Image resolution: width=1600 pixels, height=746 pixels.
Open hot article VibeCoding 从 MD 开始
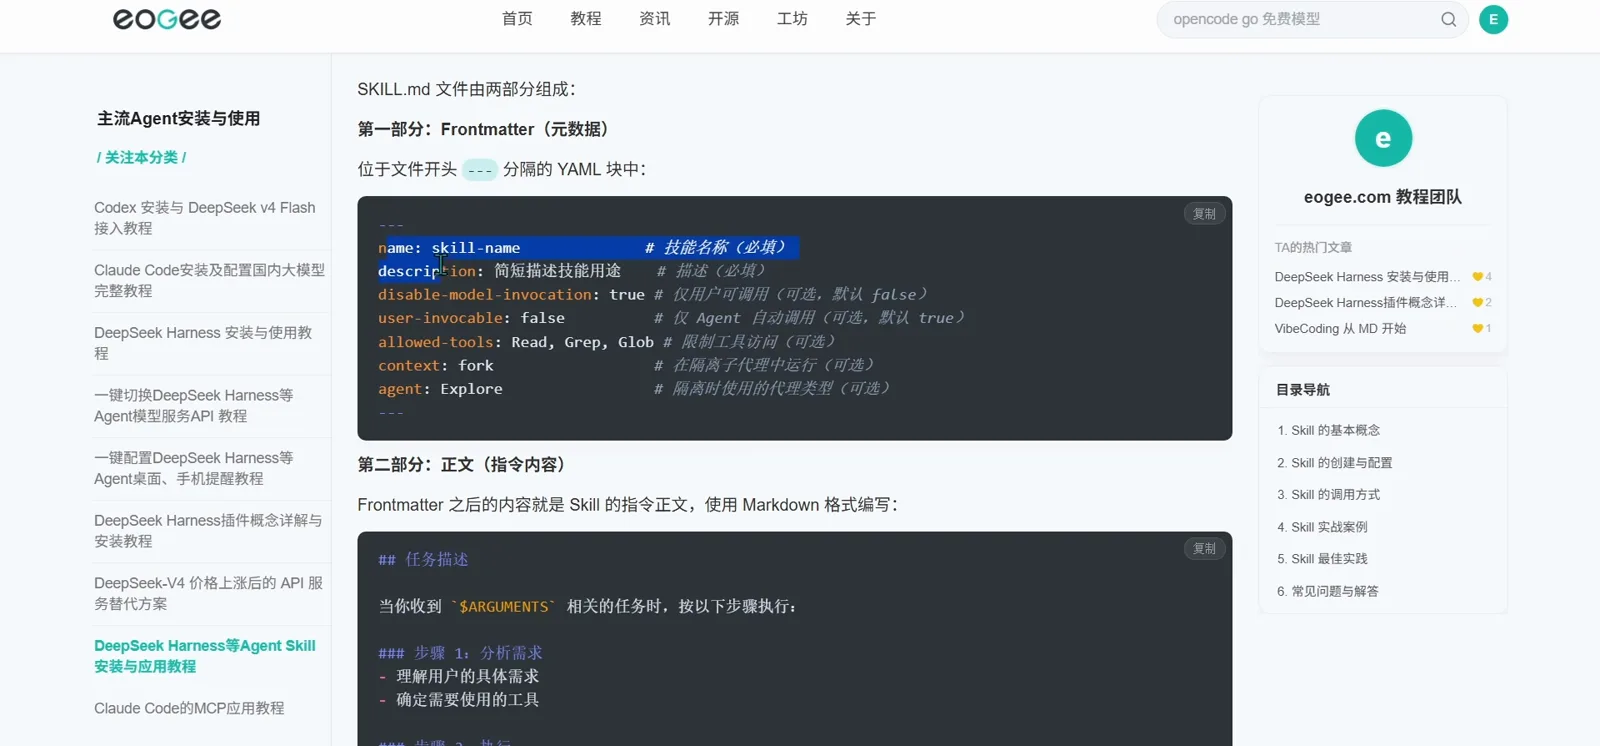[x=1340, y=329]
